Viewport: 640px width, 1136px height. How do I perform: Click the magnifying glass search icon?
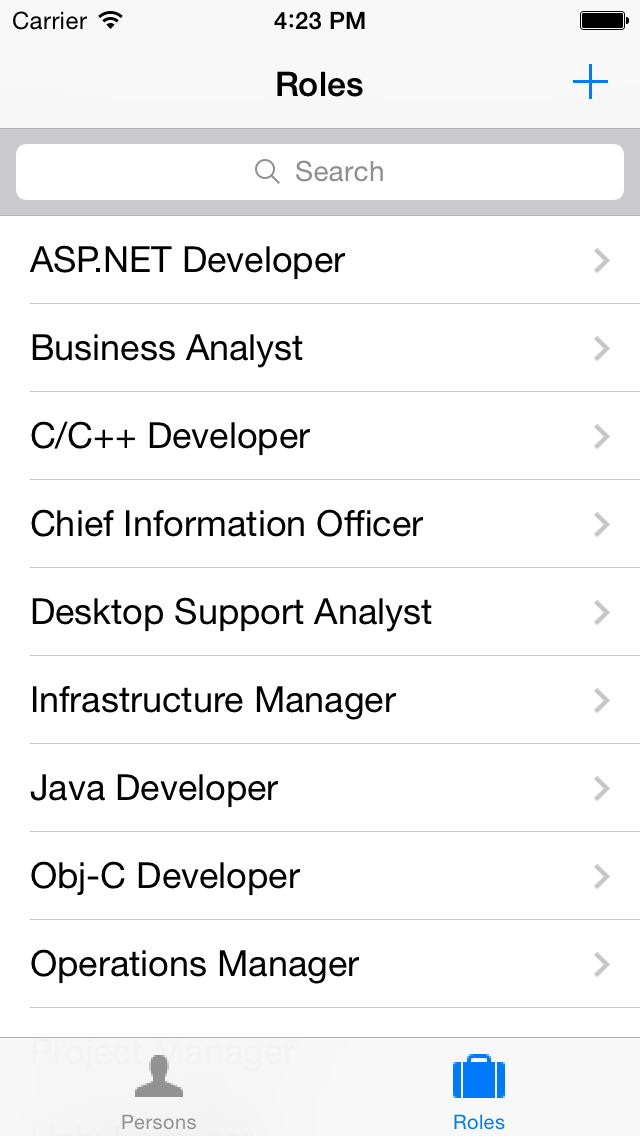coord(267,172)
